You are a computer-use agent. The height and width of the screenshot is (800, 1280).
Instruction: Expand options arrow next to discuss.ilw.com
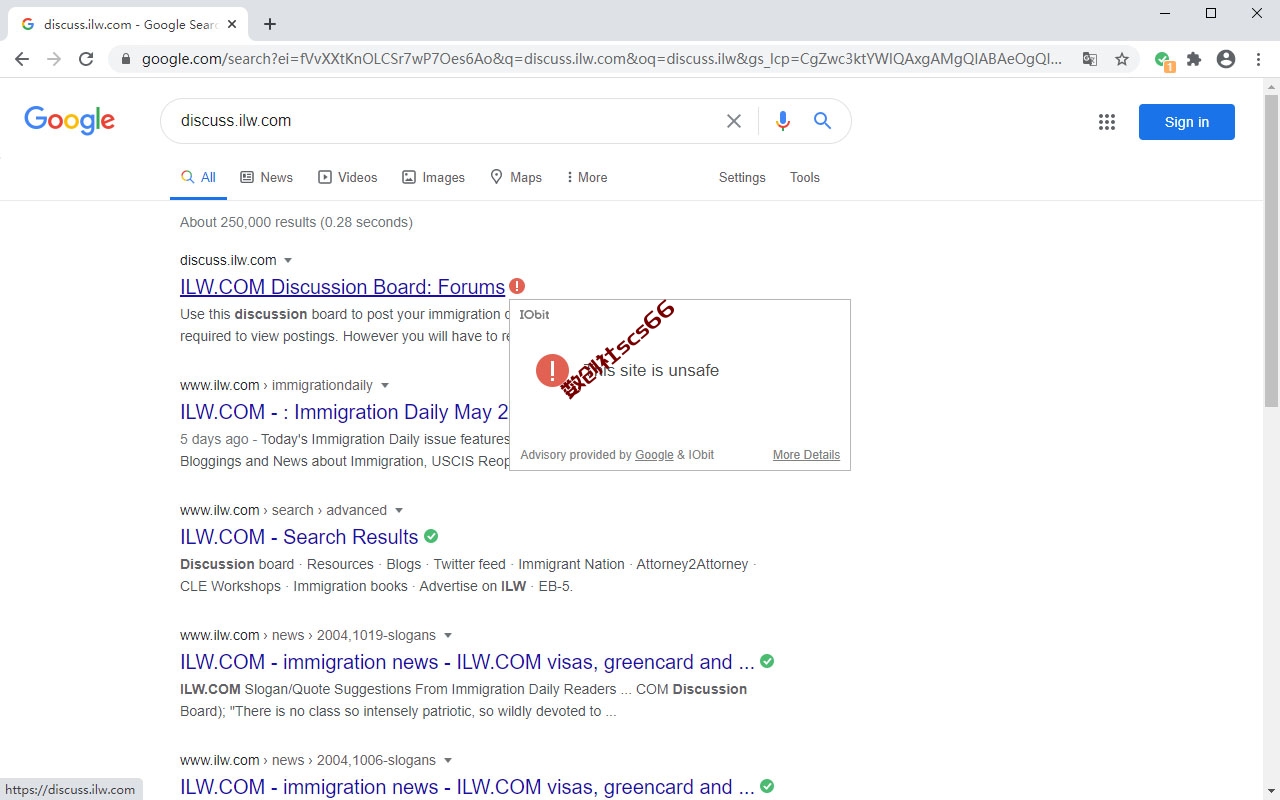(288, 261)
